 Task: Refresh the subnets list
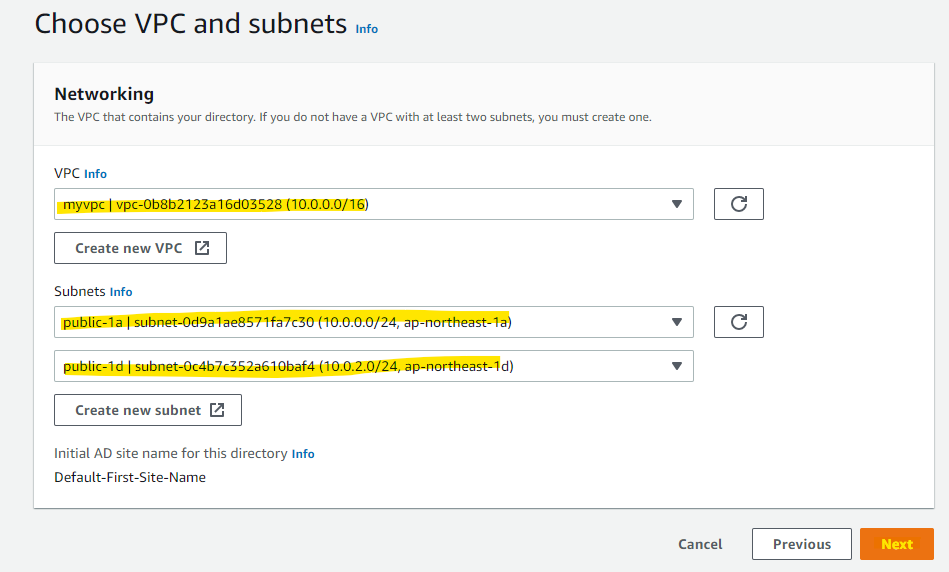coord(738,322)
